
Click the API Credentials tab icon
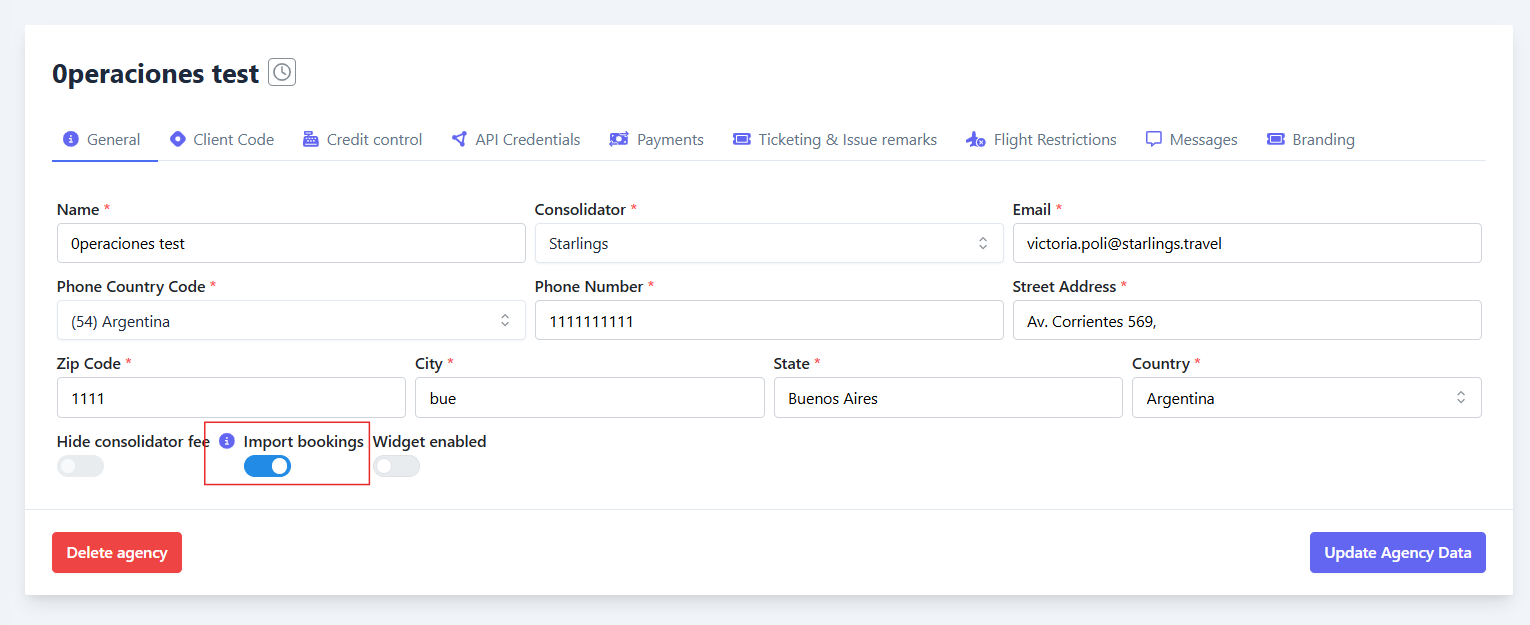point(459,139)
